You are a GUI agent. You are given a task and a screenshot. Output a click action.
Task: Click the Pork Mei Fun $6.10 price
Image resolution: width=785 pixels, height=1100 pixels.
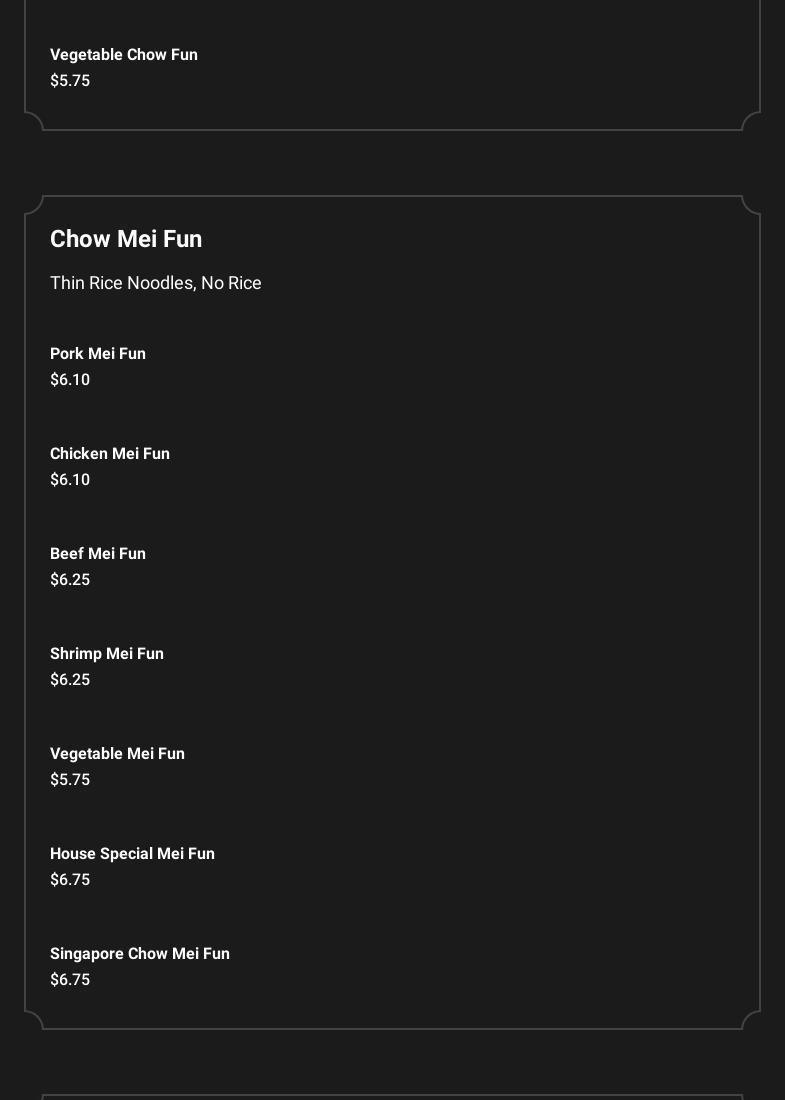click(x=70, y=380)
